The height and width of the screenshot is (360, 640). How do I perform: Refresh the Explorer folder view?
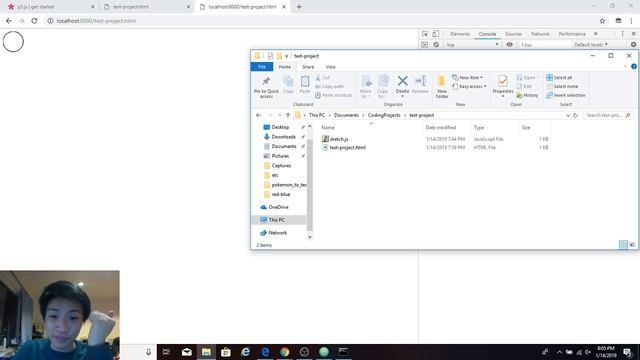(x=576, y=116)
